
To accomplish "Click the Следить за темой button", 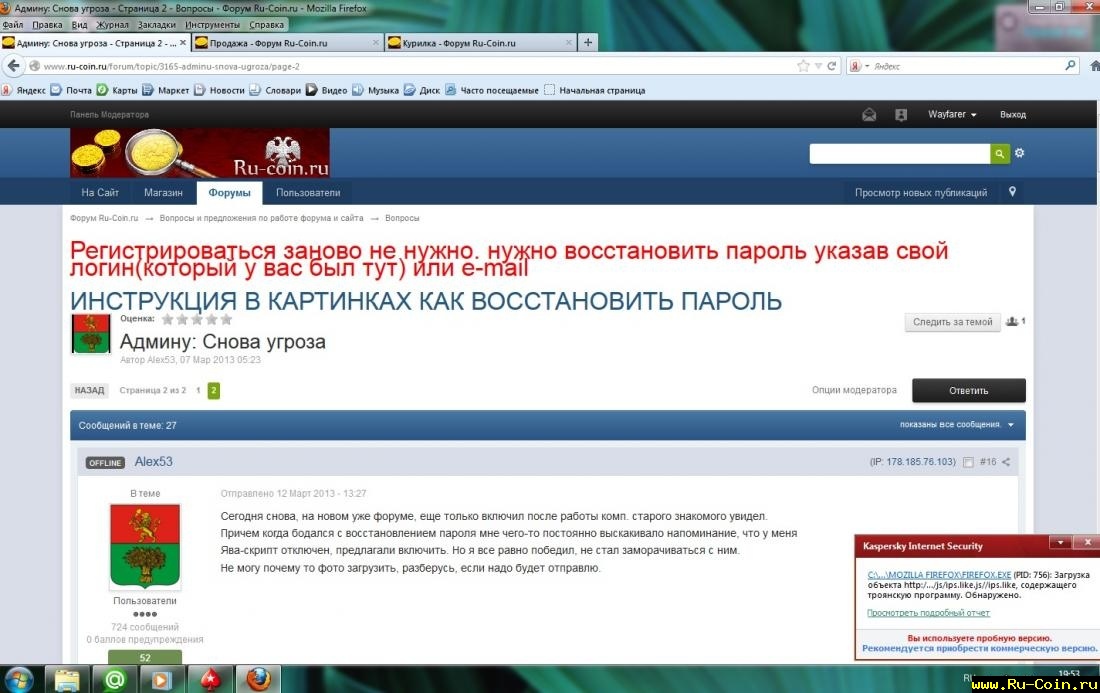I will click(x=952, y=322).
